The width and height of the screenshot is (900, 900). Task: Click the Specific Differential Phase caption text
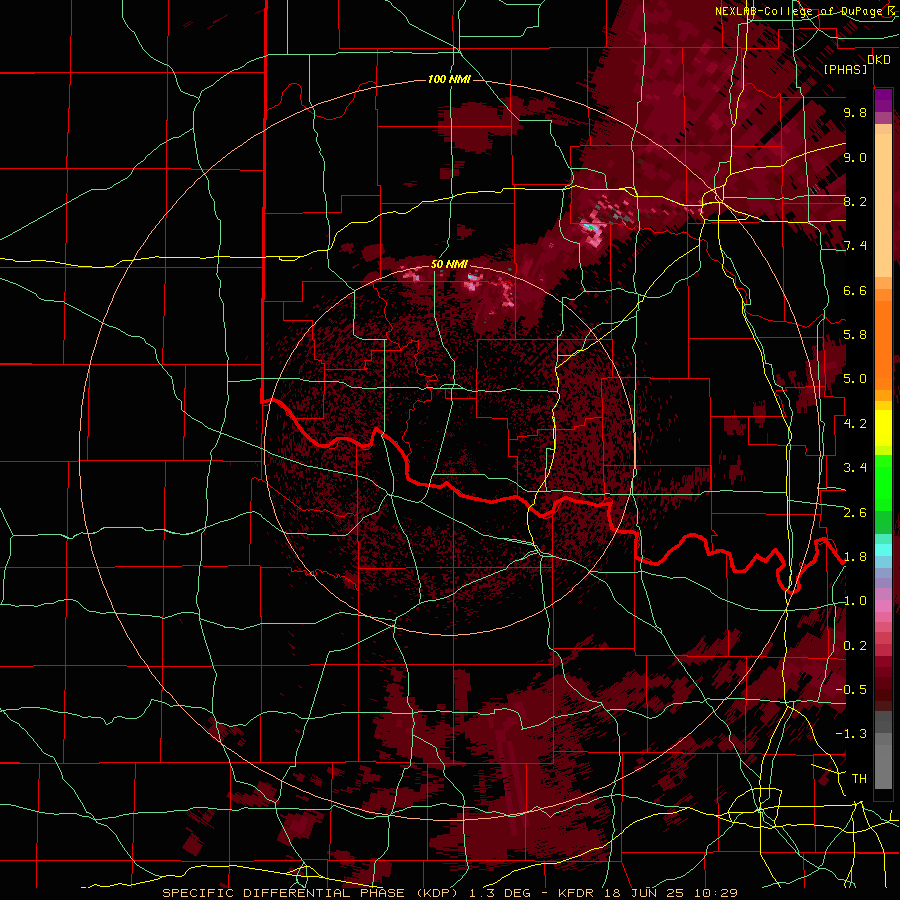click(450, 893)
